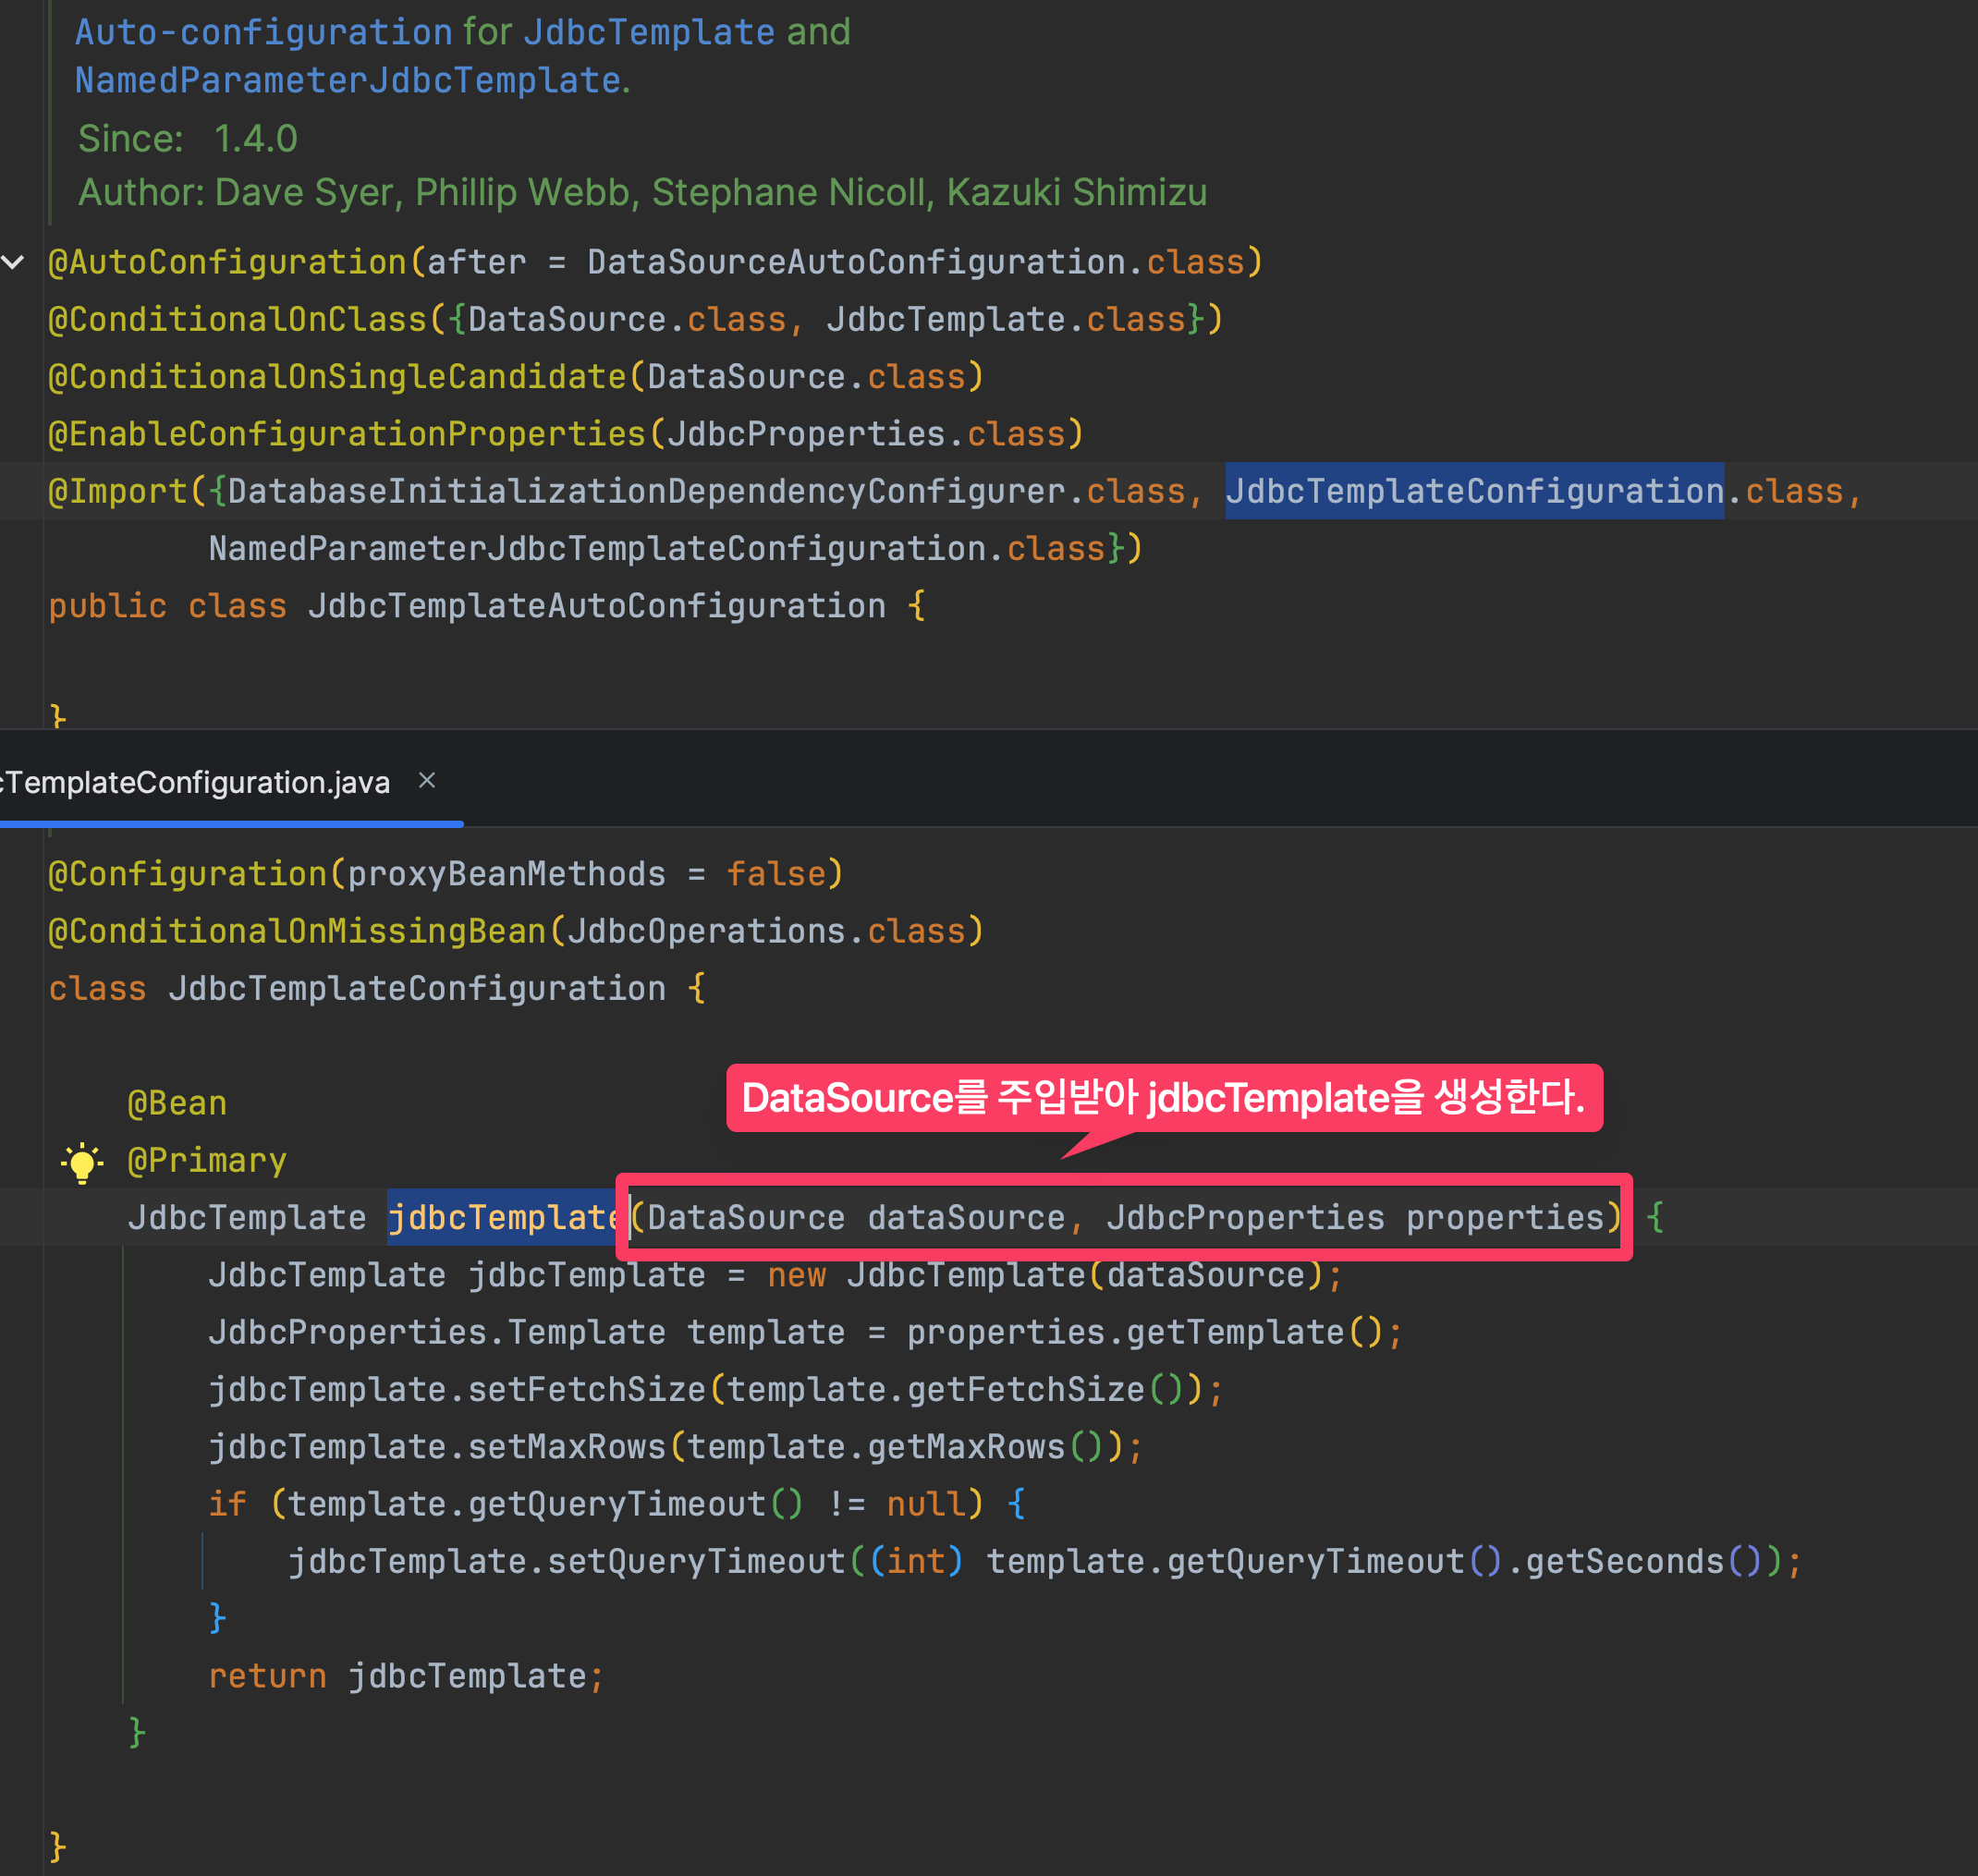Click the setFetchSize method call

tap(586, 1389)
